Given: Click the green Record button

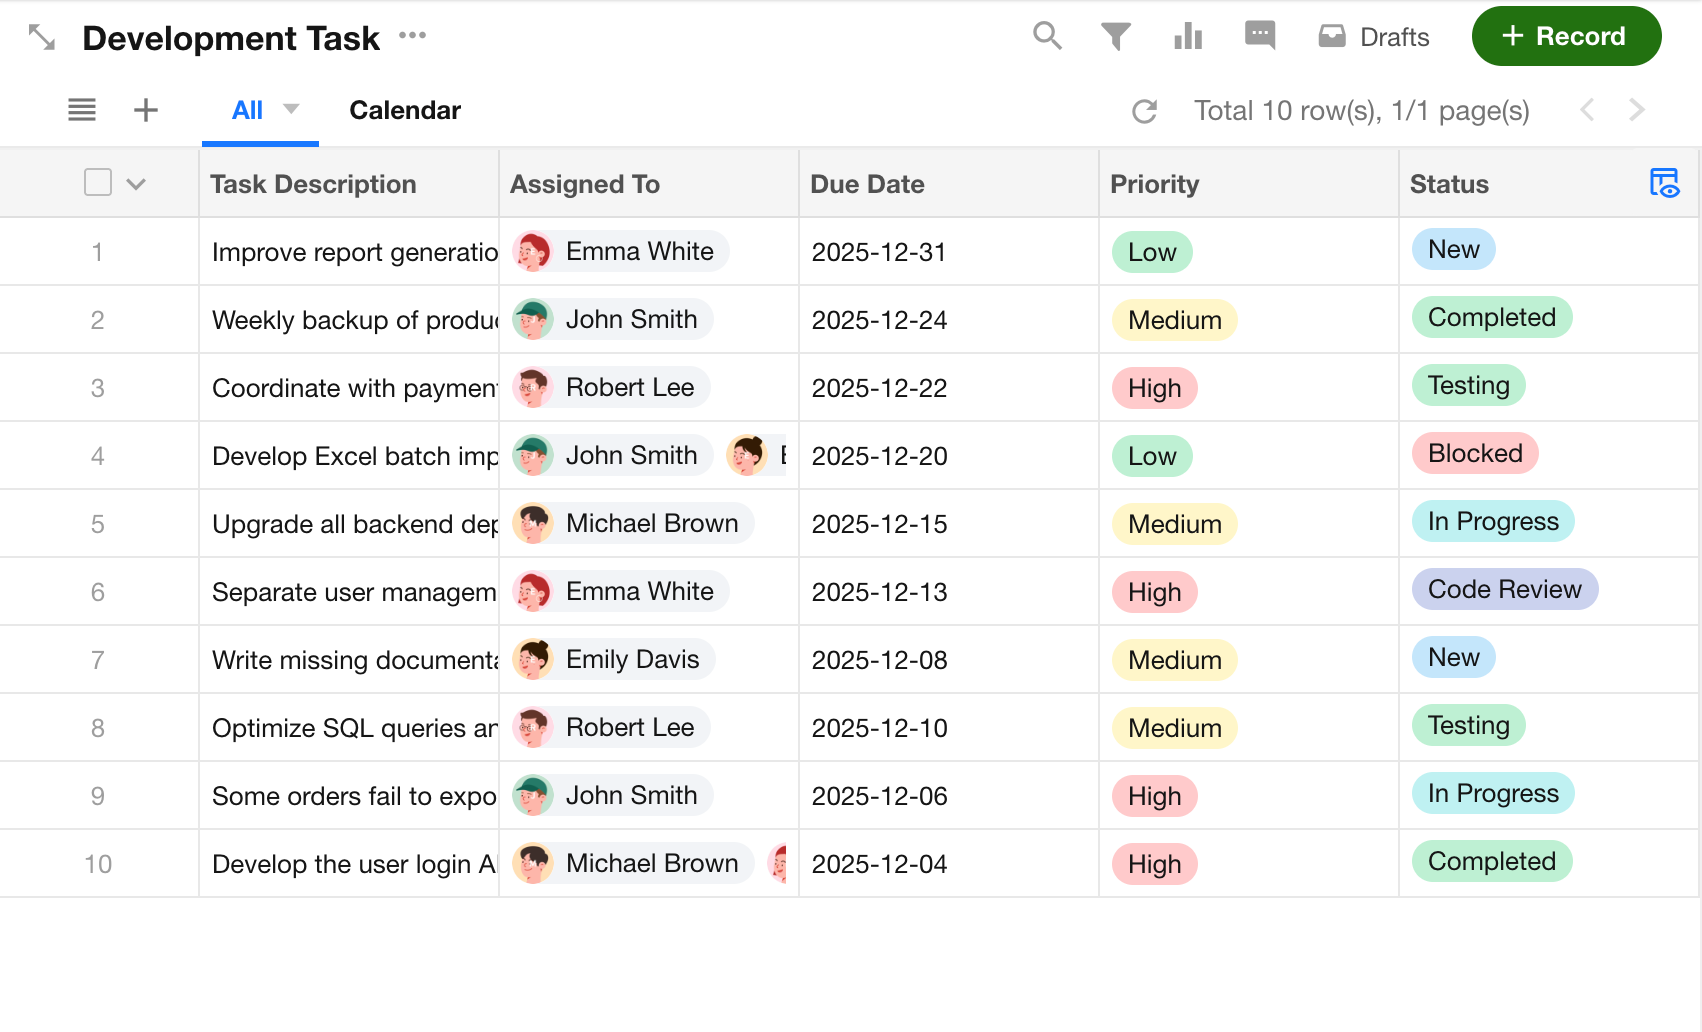Looking at the screenshot, I should pos(1565,37).
